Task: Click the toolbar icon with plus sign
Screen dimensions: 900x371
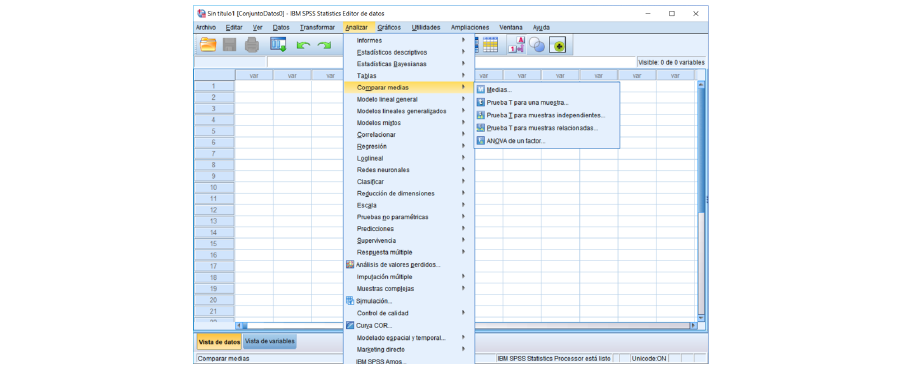Action: (557, 46)
